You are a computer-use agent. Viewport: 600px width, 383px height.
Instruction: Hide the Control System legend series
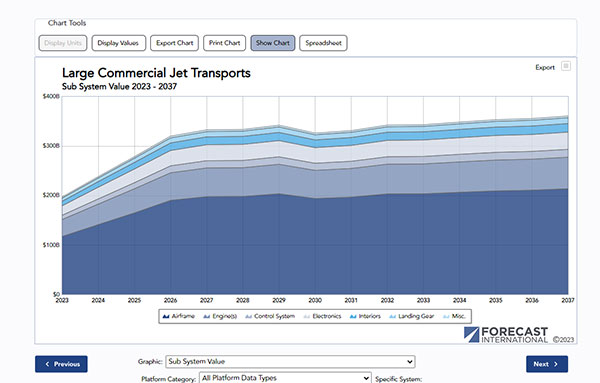coord(270,316)
